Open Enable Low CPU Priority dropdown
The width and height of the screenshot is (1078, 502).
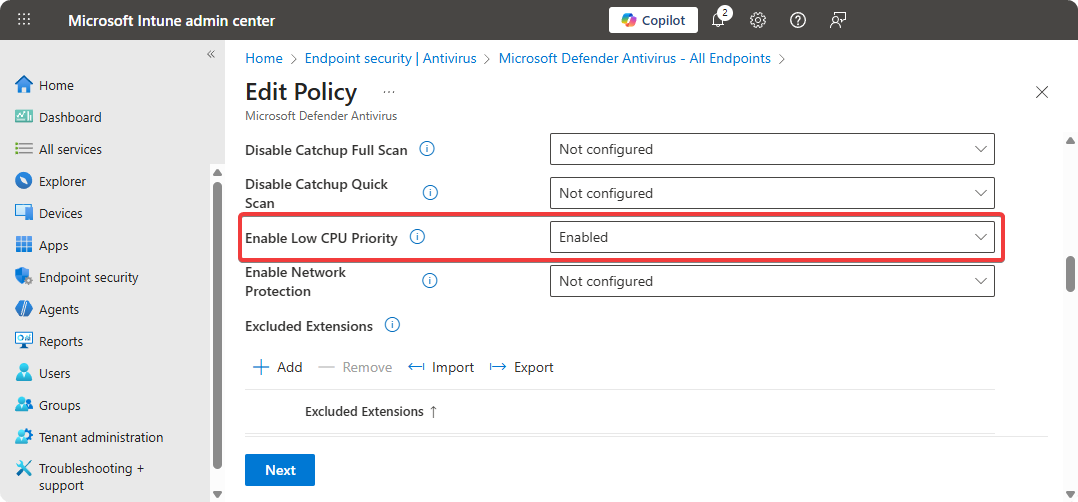pyautogui.click(x=772, y=237)
